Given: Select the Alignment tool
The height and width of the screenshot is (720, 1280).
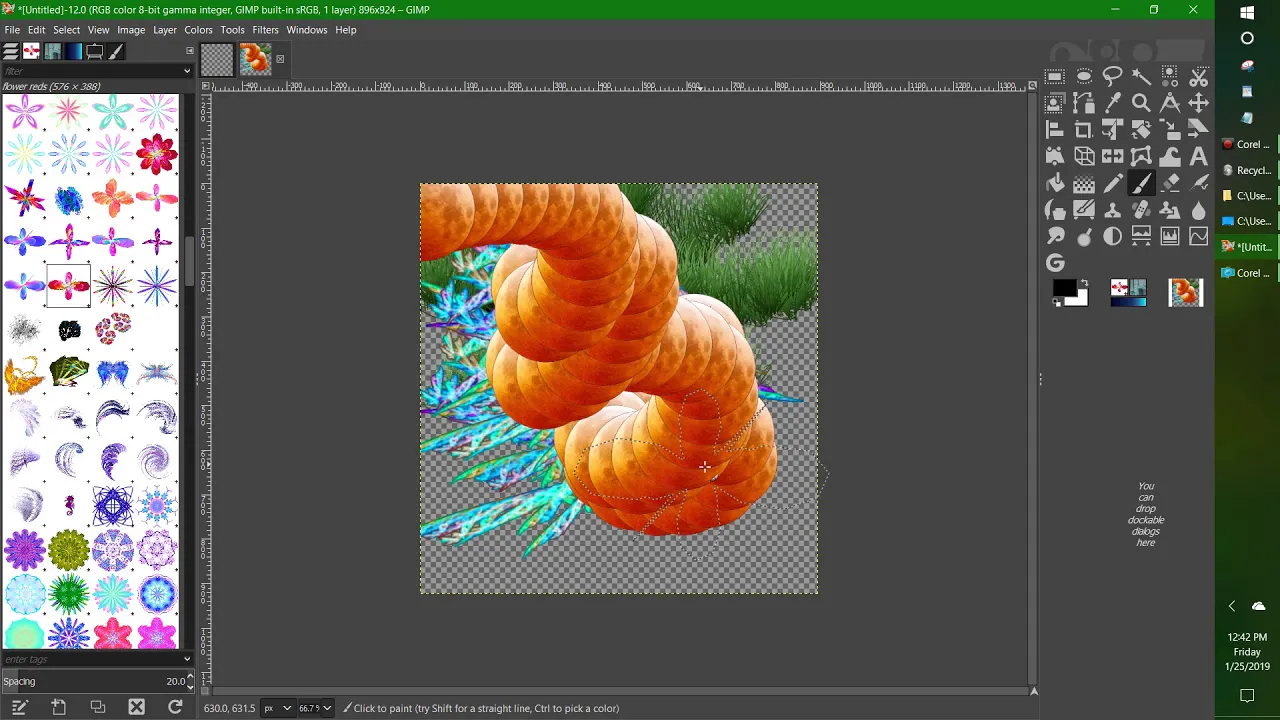Looking at the screenshot, I should 1055,130.
